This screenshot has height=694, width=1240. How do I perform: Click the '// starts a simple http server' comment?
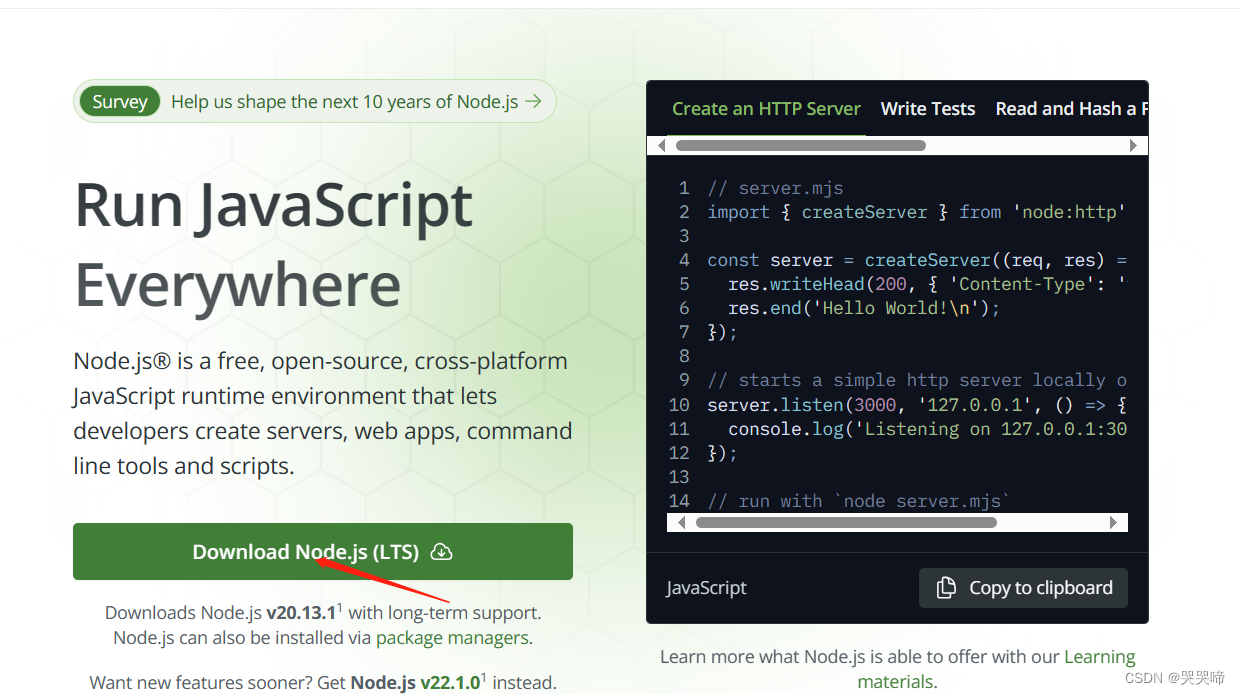click(917, 380)
